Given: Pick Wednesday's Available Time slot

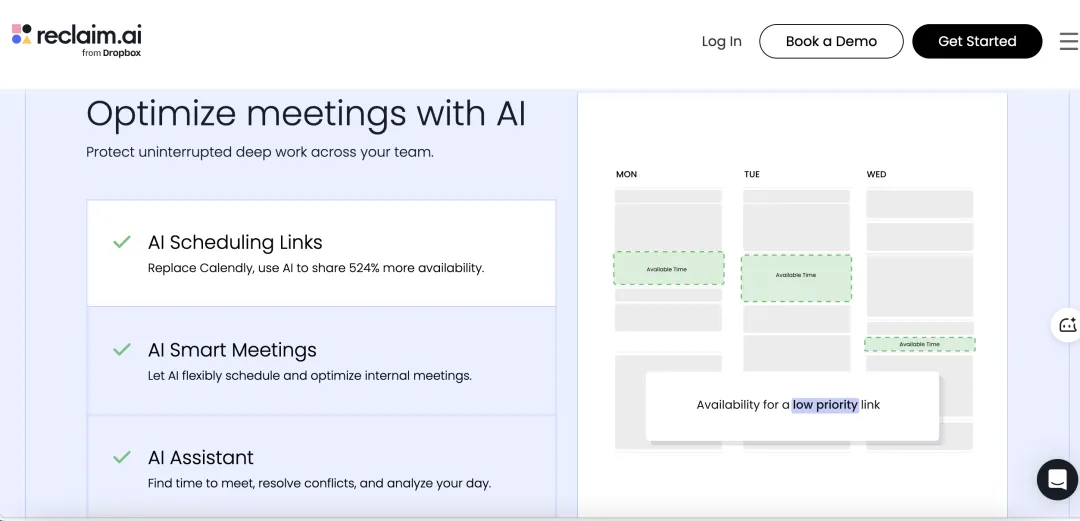Looking at the screenshot, I should [x=919, y=344].
